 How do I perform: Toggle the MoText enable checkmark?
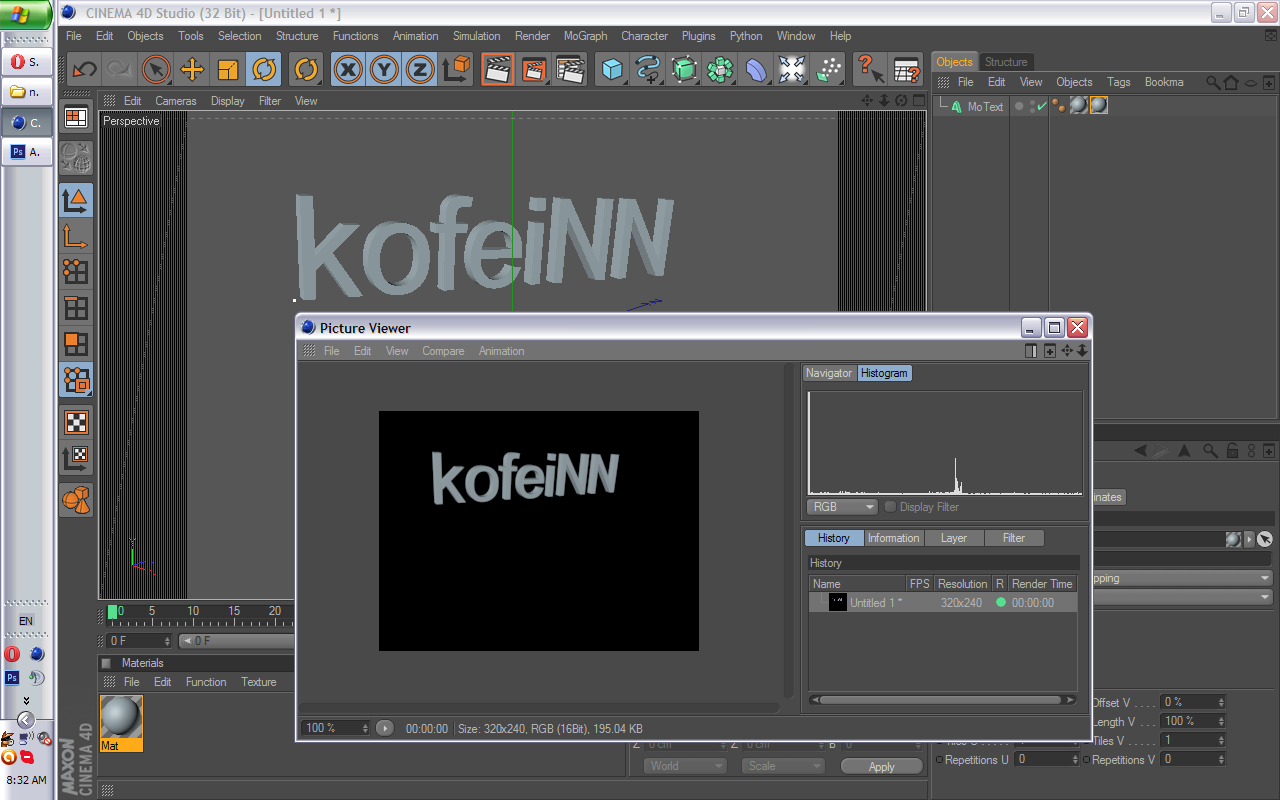coord(1041,106)
